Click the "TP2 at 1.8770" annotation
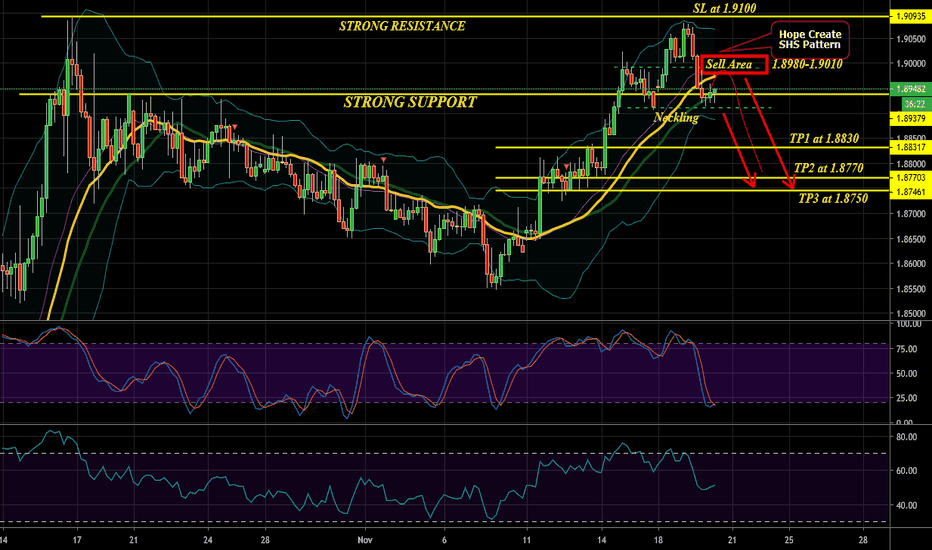 coord(830,168)
